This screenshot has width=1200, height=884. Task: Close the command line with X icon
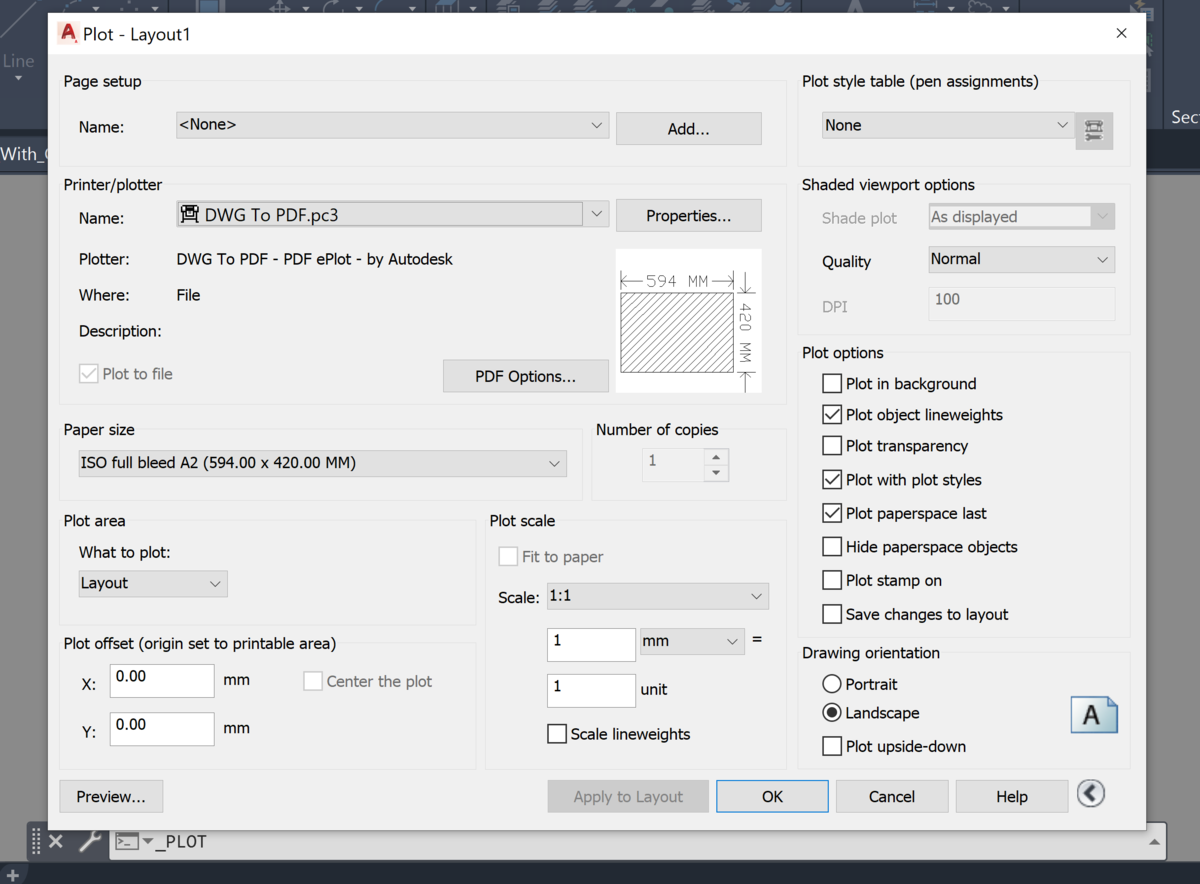click(56, 841)
